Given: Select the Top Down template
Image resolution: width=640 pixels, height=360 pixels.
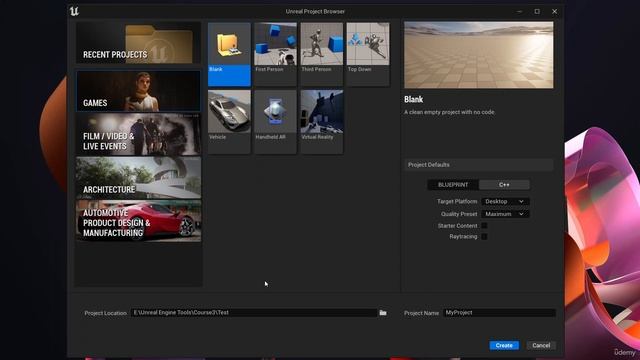Looking at the screenshot, I should pyautogui.click(x=368, y=54).
